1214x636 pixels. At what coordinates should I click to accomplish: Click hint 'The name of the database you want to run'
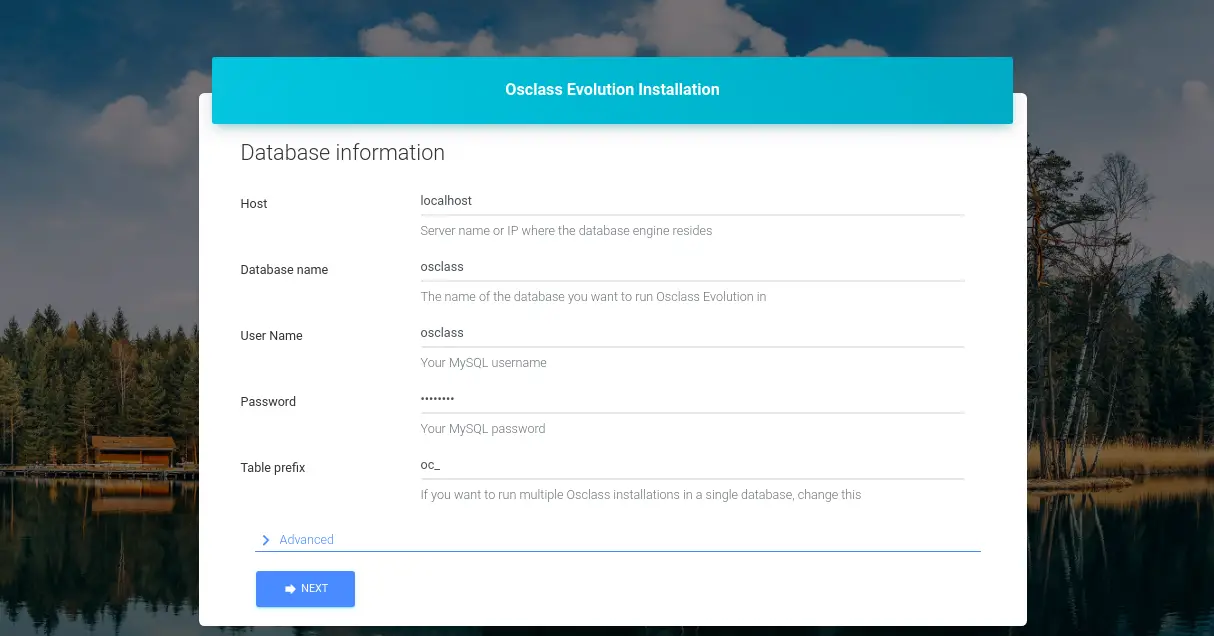593,297
